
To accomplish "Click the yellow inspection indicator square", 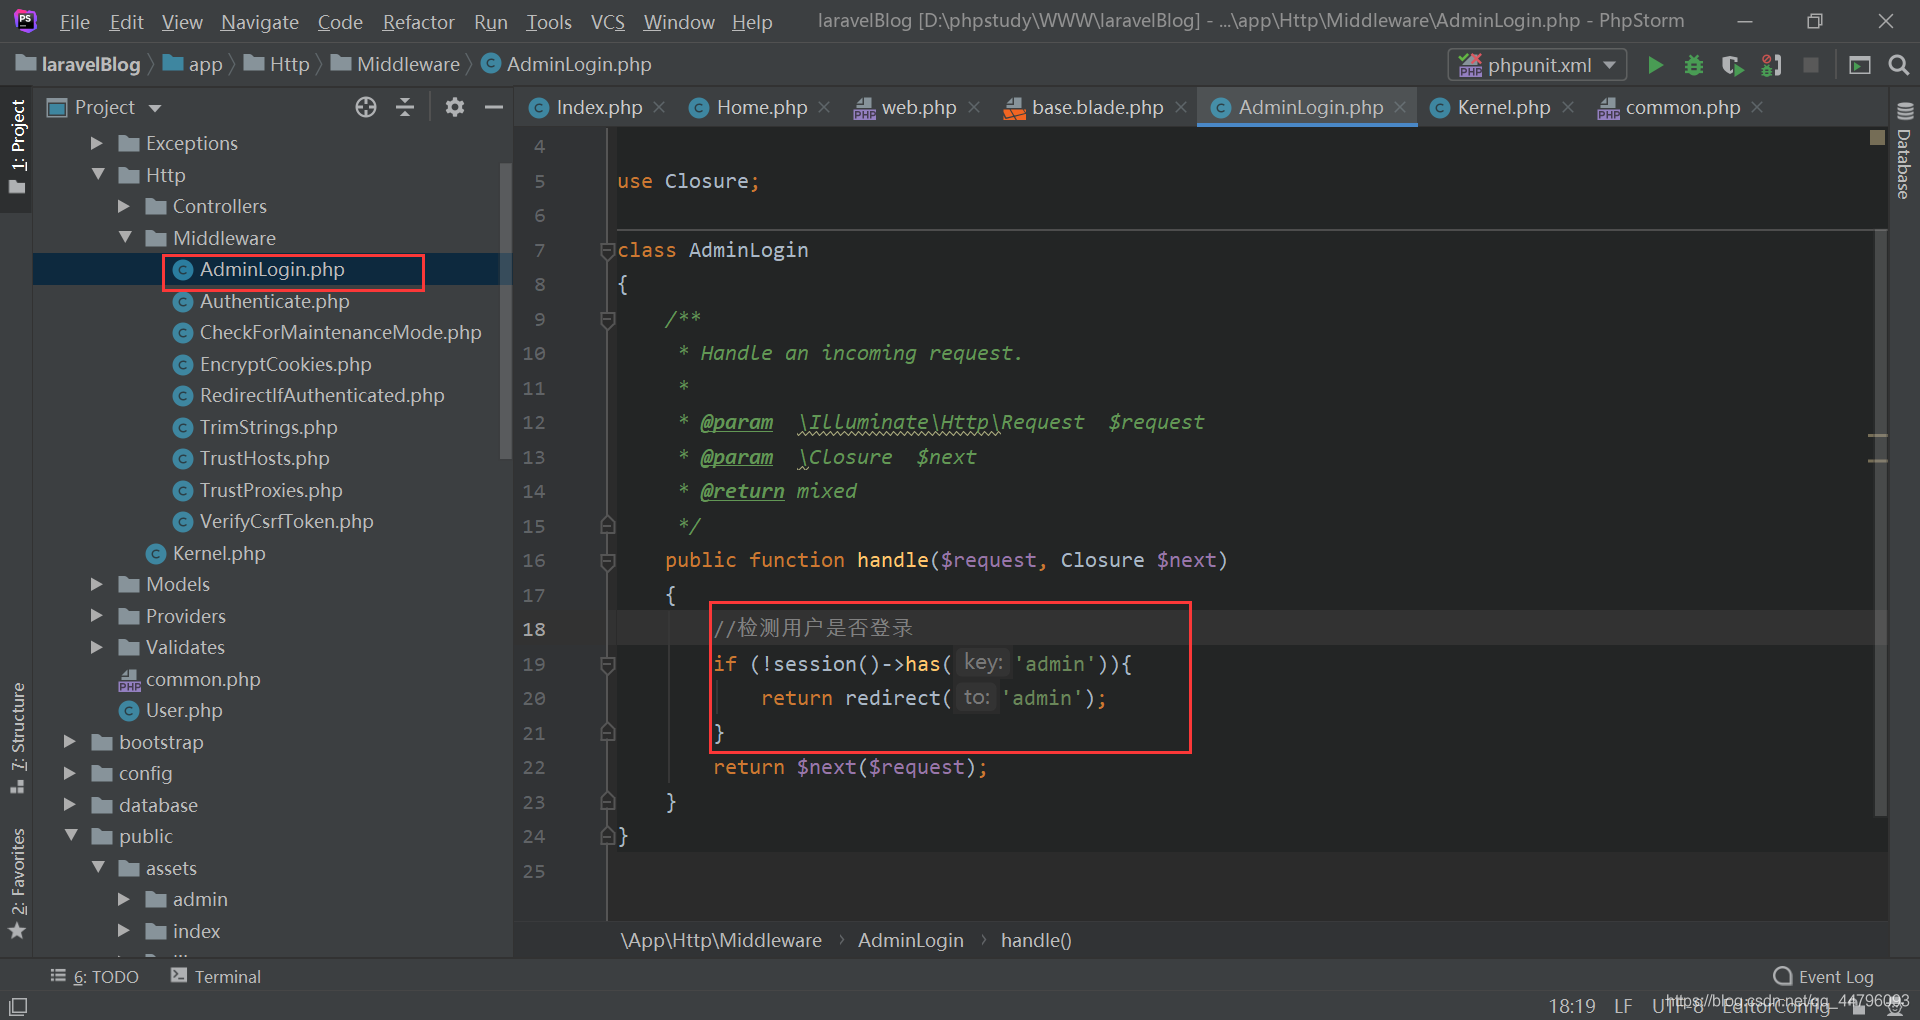I will [x=1877, y=138].
